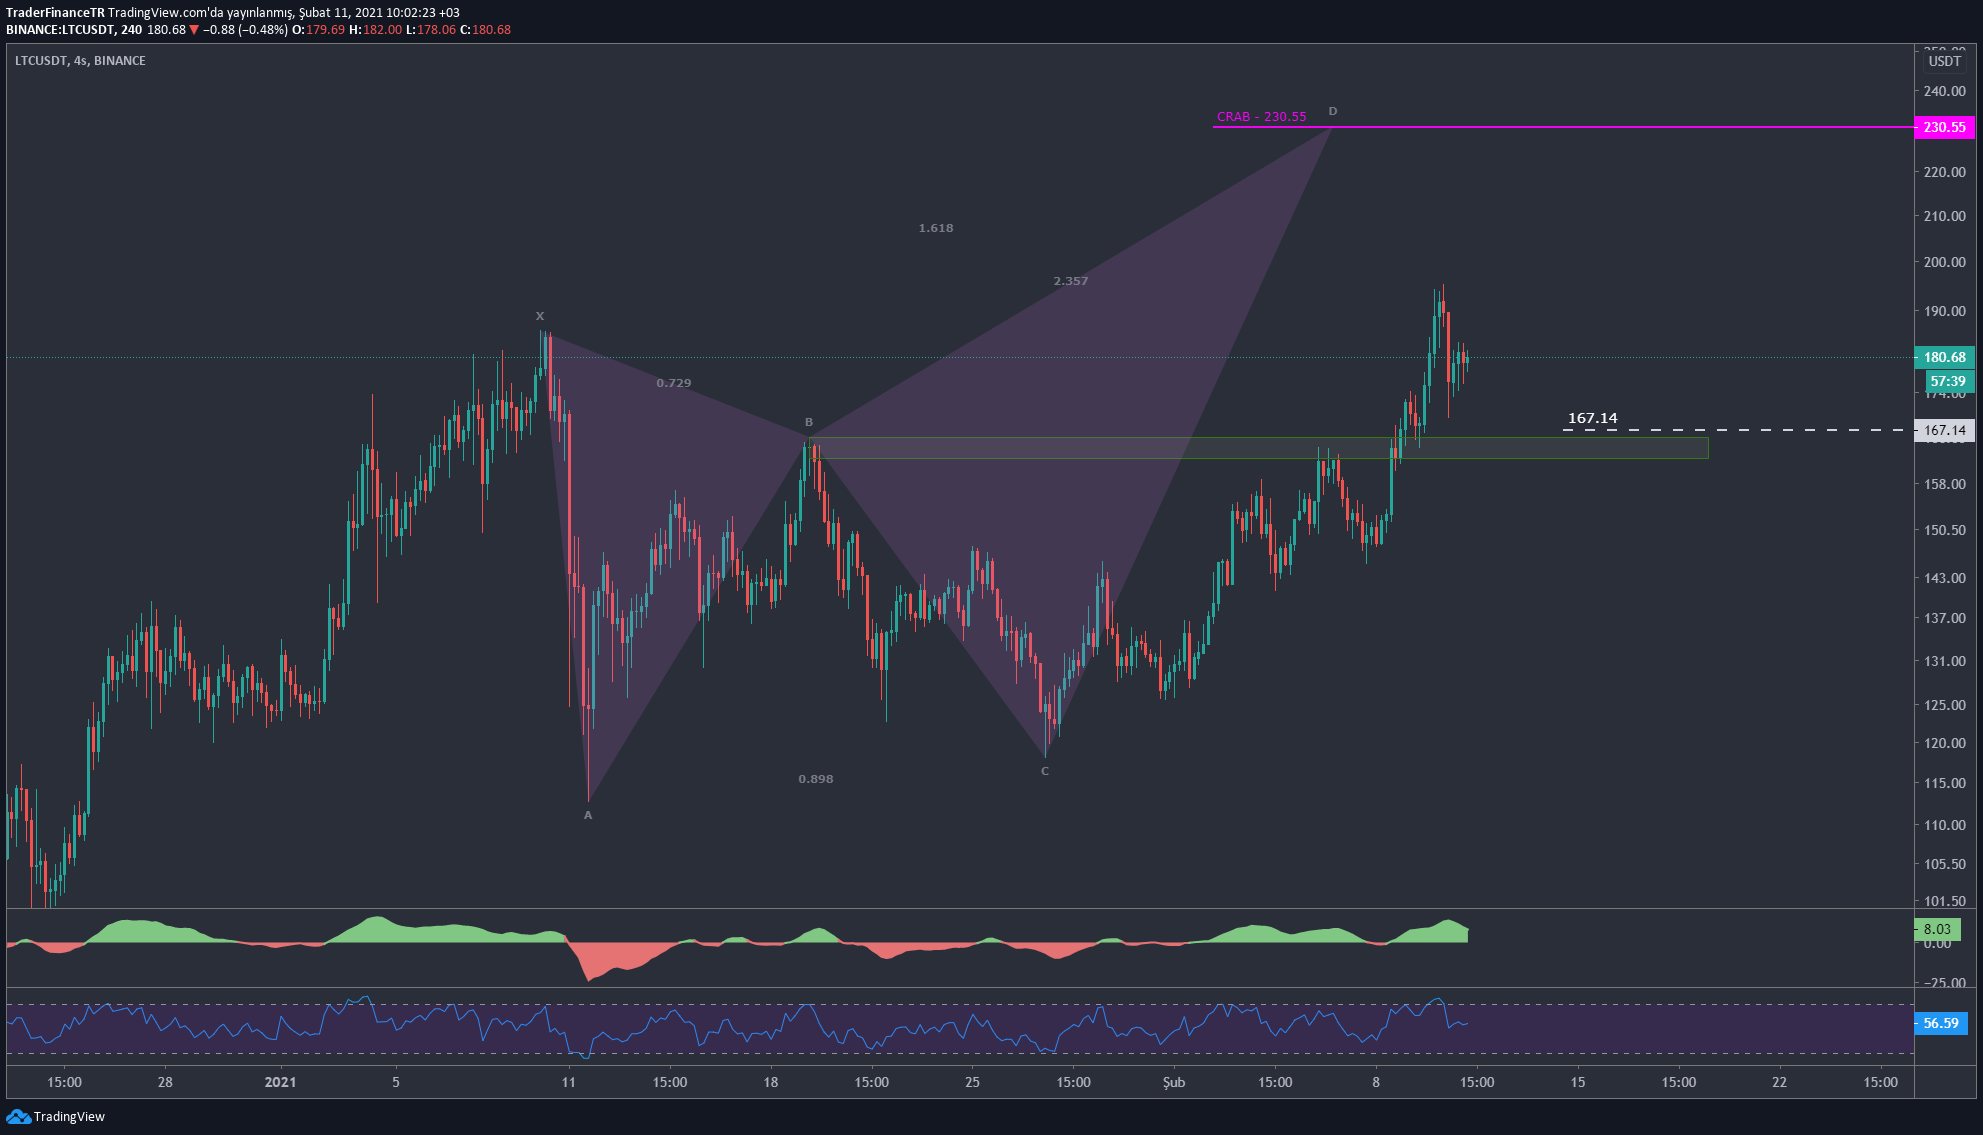
Task: Click the TradingView text in footer
Action: 69,1117
